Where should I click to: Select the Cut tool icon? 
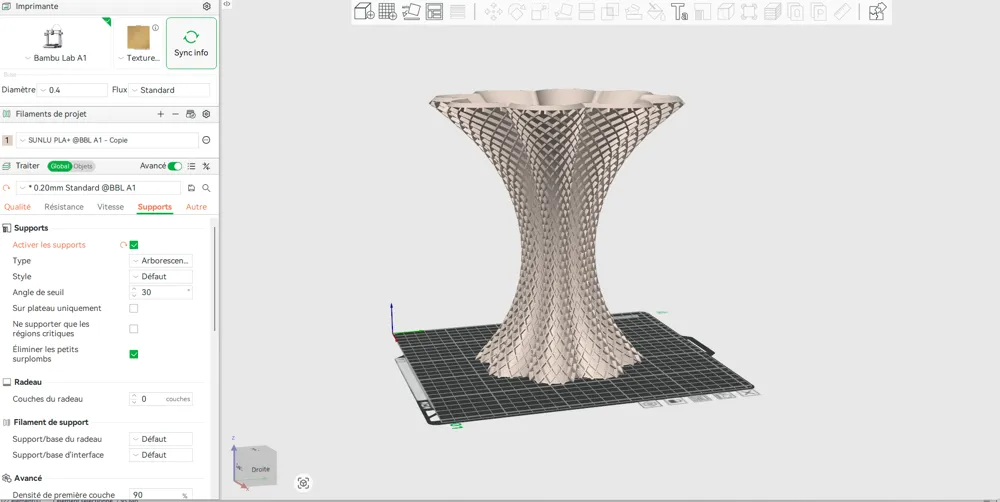(586, 11)
